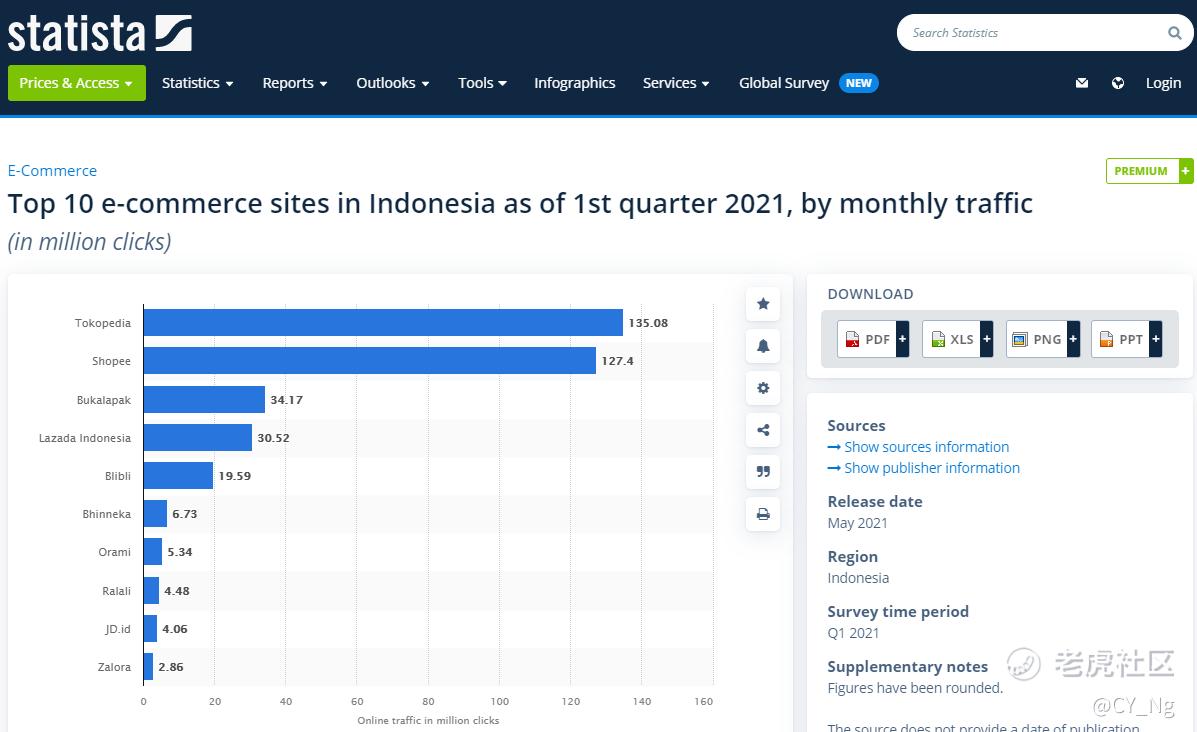1197x732 pixels.
Task: Click the JD.id label
Action: pyautogui.click(x=118, y=629)
